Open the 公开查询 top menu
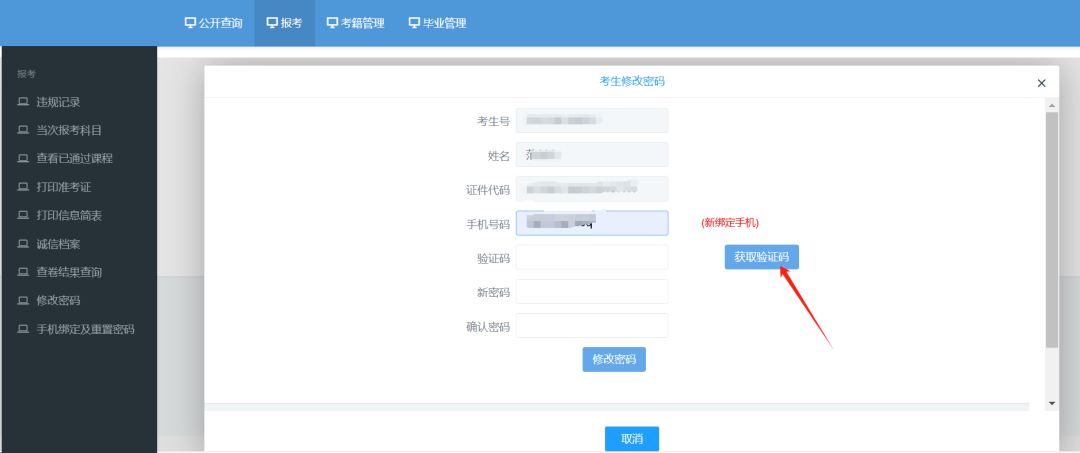 (214, 23)
